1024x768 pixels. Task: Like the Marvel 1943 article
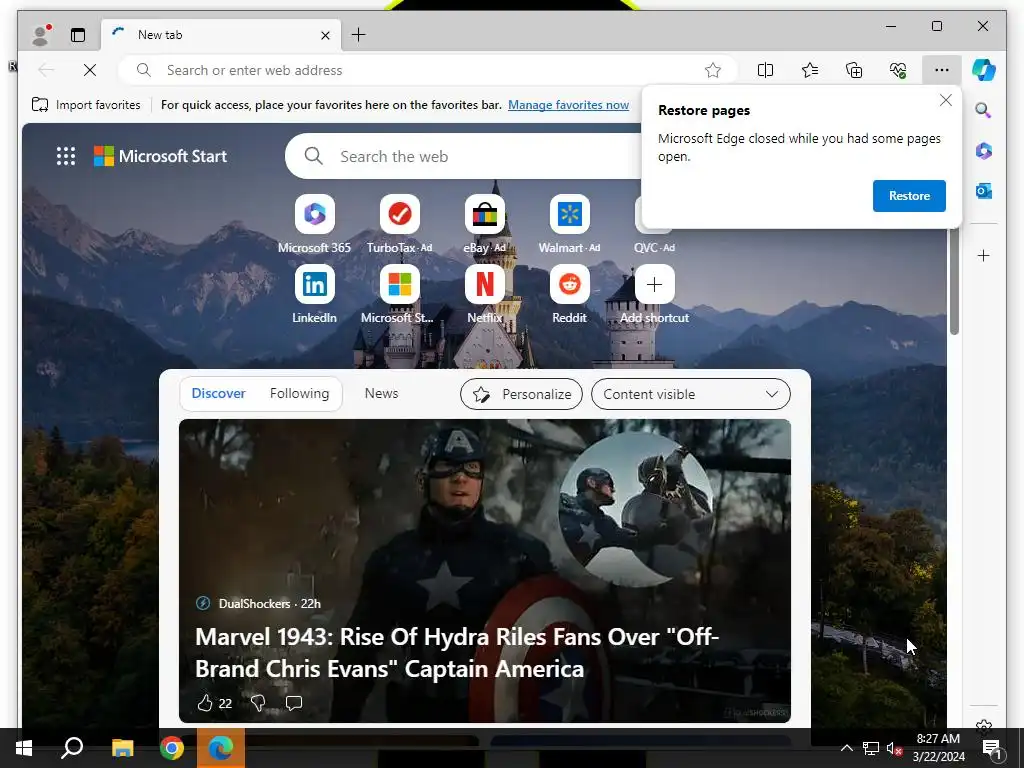205,703
